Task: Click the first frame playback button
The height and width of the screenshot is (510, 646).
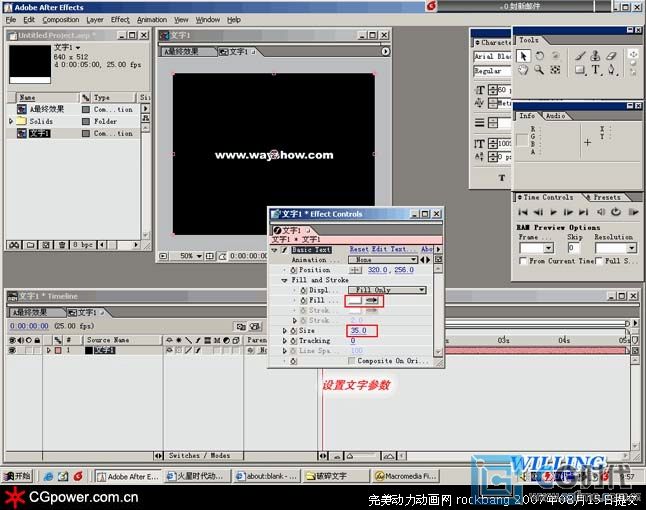Action: [x=523, y=212]
